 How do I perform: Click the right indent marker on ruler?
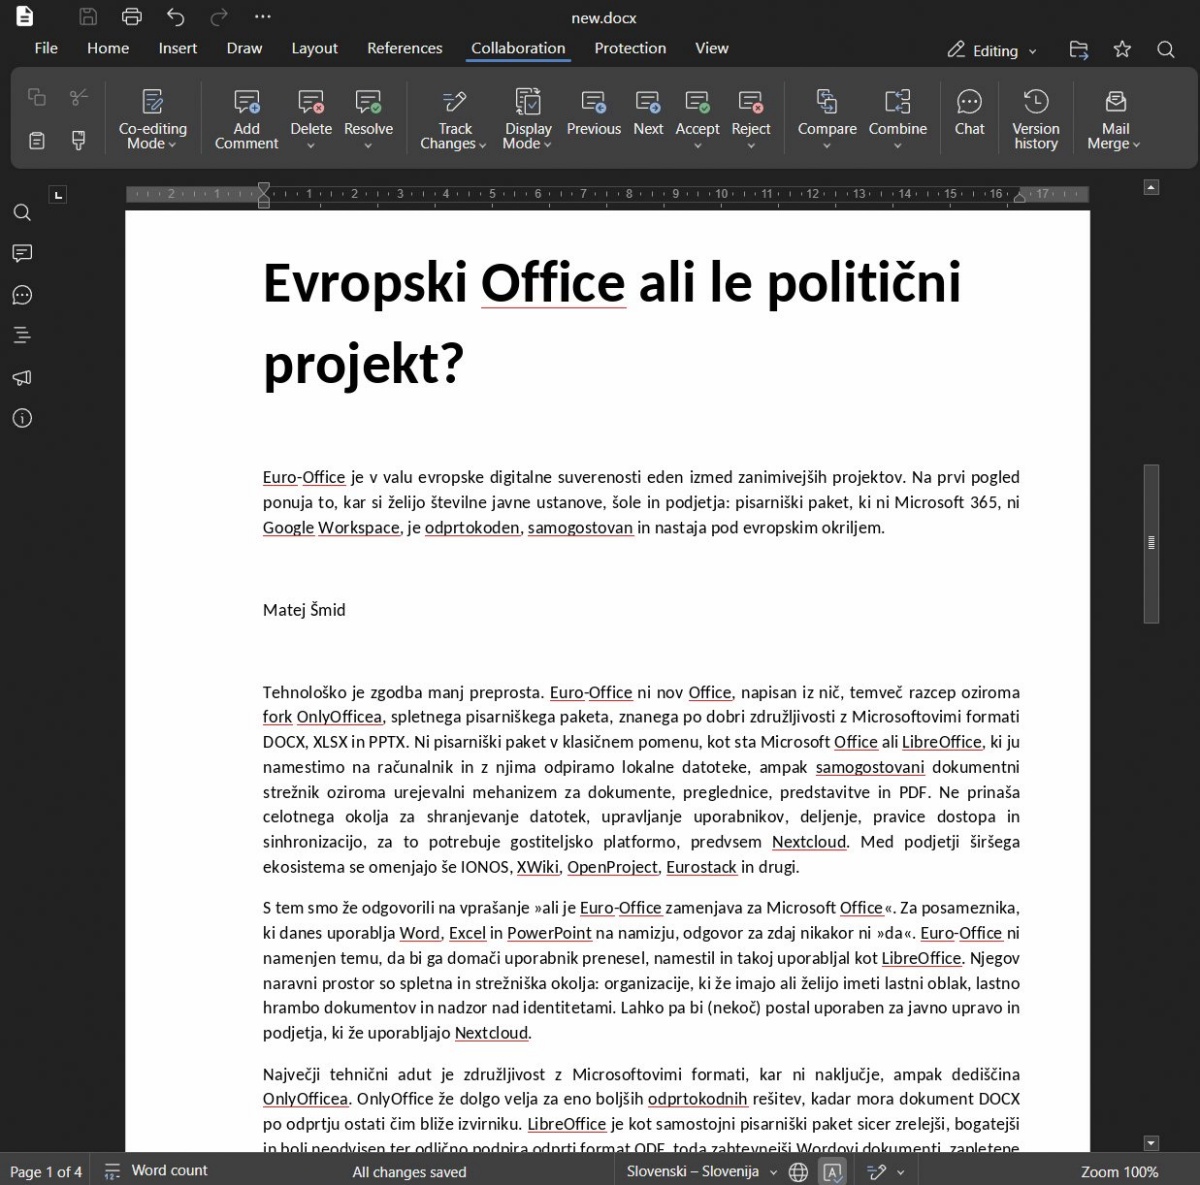(x=1020, y=197)
